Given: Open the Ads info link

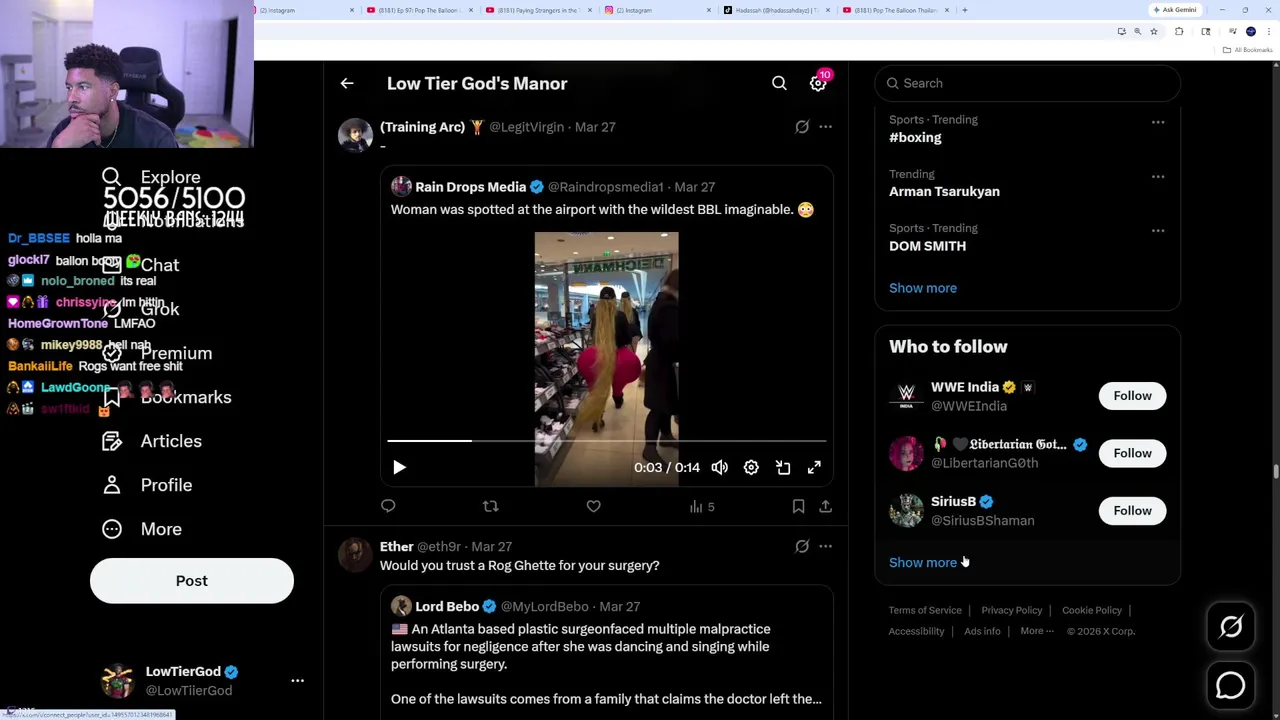Looking at the screenshot, I should click(982, 632).
